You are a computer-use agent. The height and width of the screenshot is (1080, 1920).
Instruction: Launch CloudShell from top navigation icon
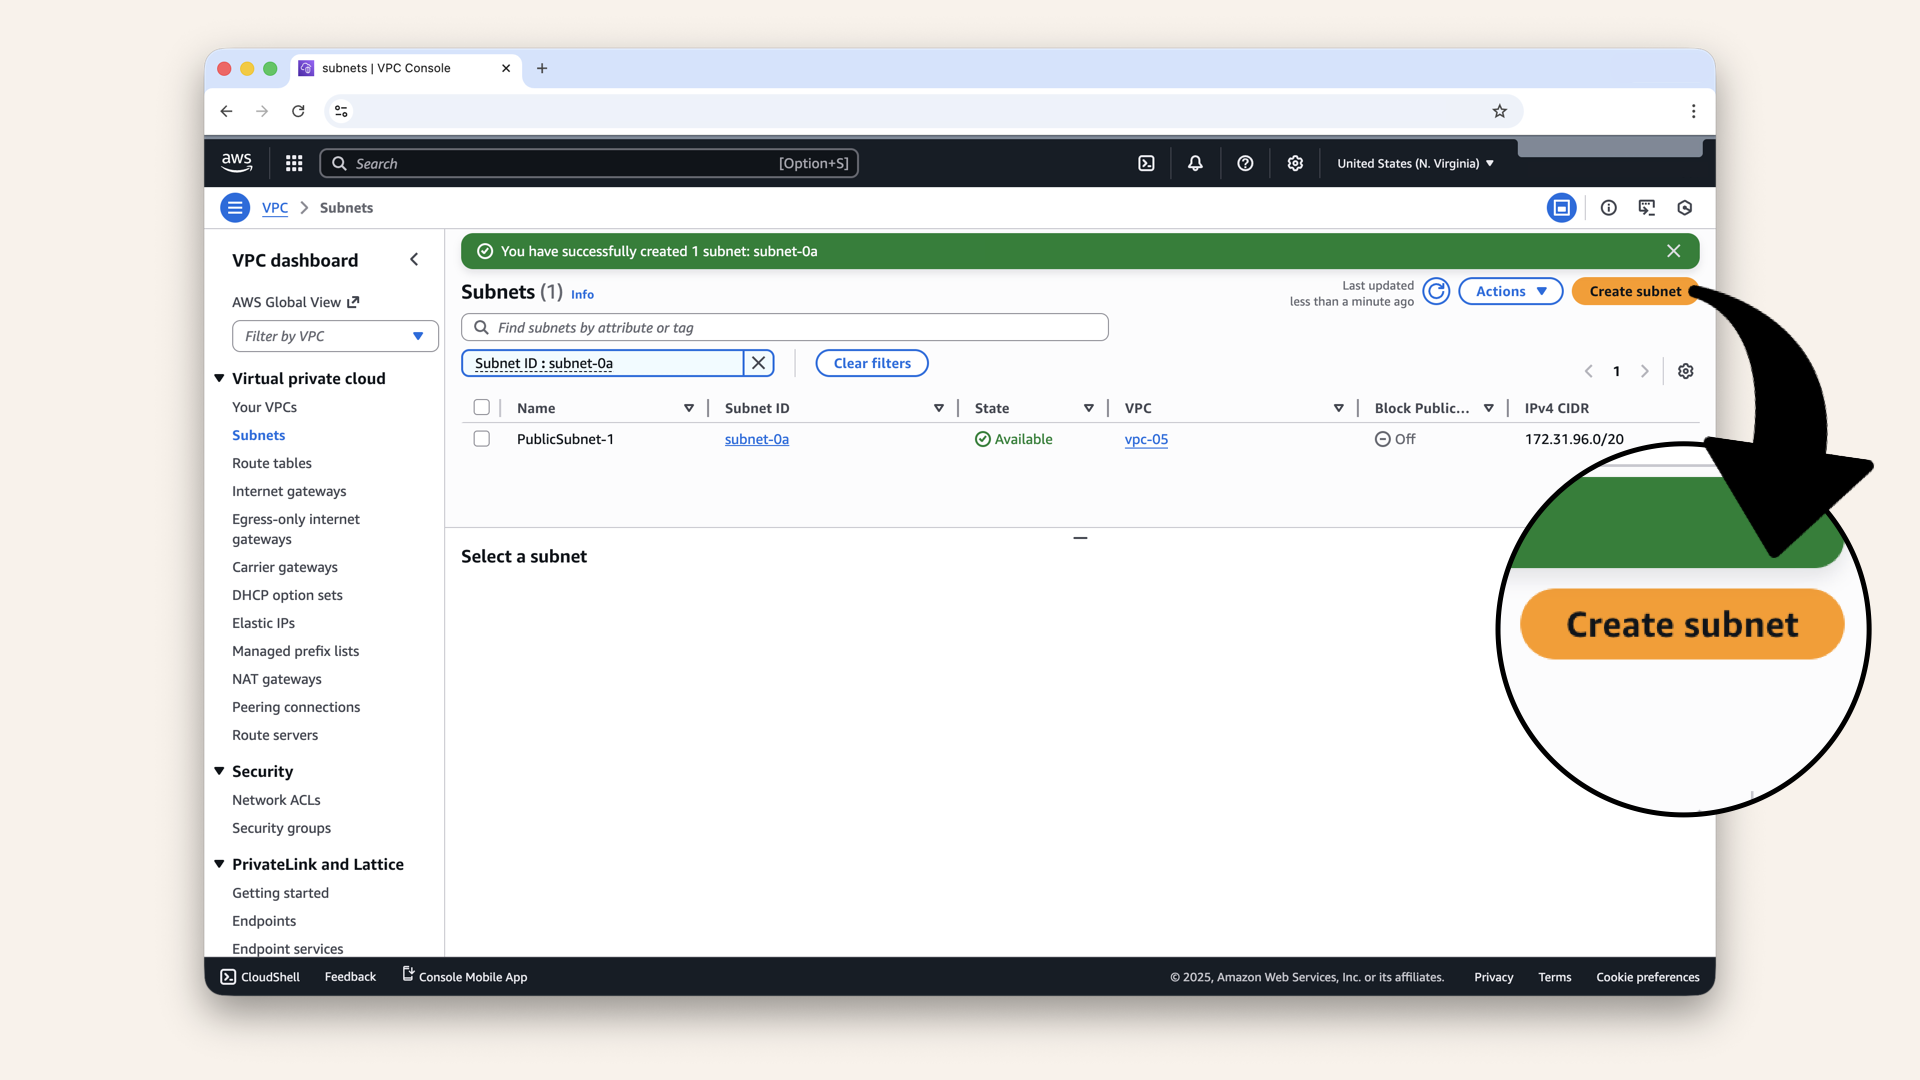click(x=1146, y=163)
